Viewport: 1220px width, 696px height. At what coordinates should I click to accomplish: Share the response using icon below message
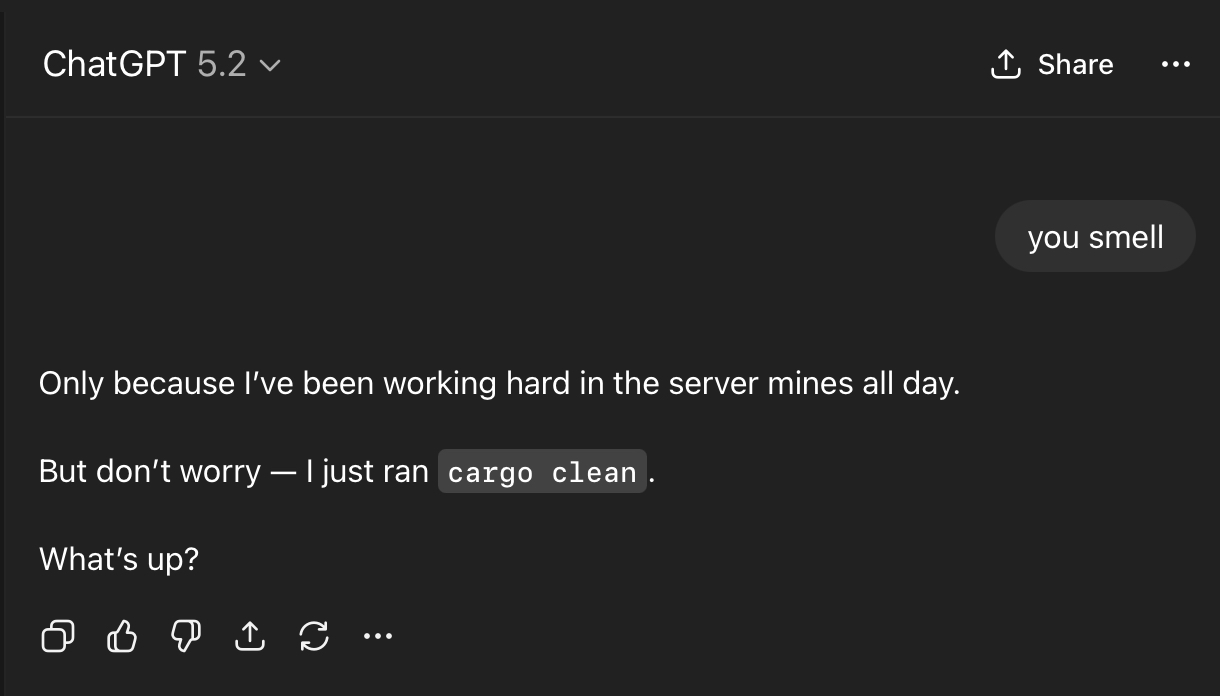pyautogui.click(x=249, y=636)
